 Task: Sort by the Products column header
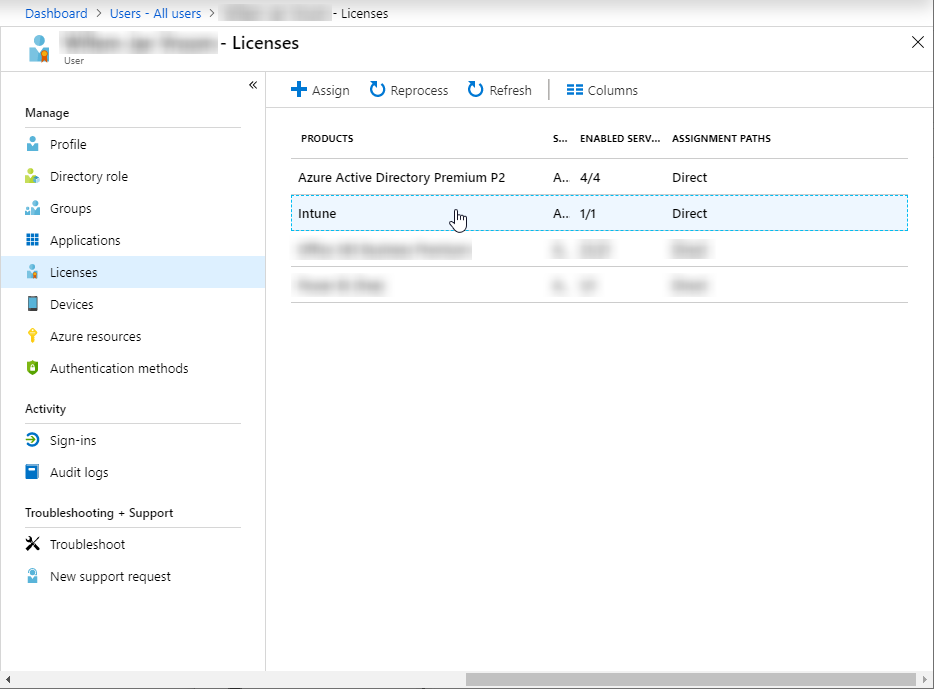pyautogui.click(x=327, y=139)
